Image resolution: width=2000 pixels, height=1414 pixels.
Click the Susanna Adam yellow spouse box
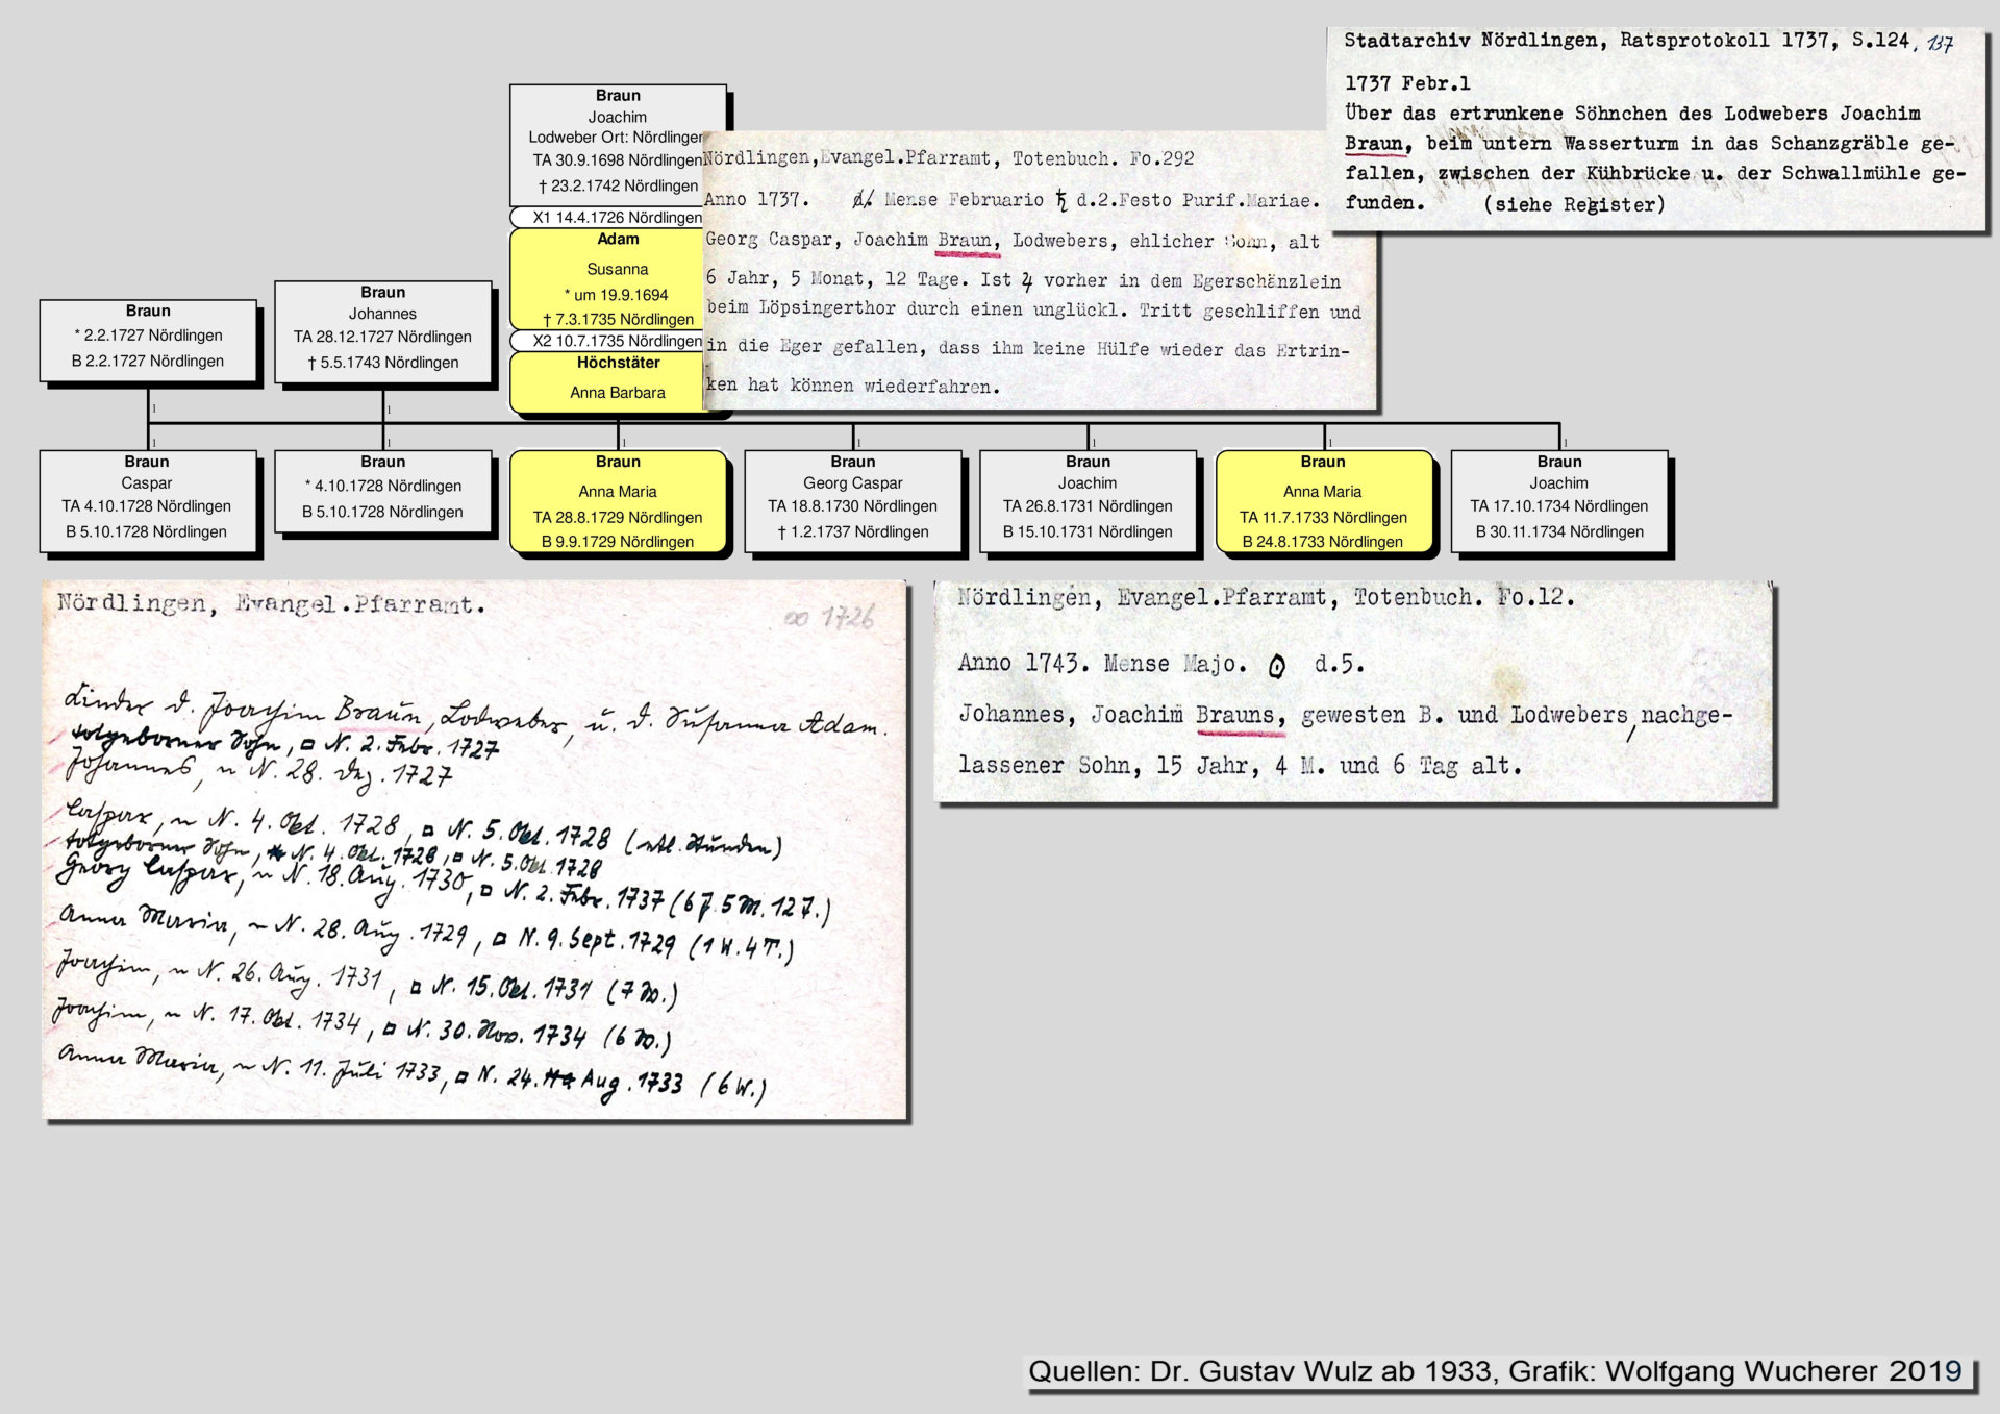[607, 280]
